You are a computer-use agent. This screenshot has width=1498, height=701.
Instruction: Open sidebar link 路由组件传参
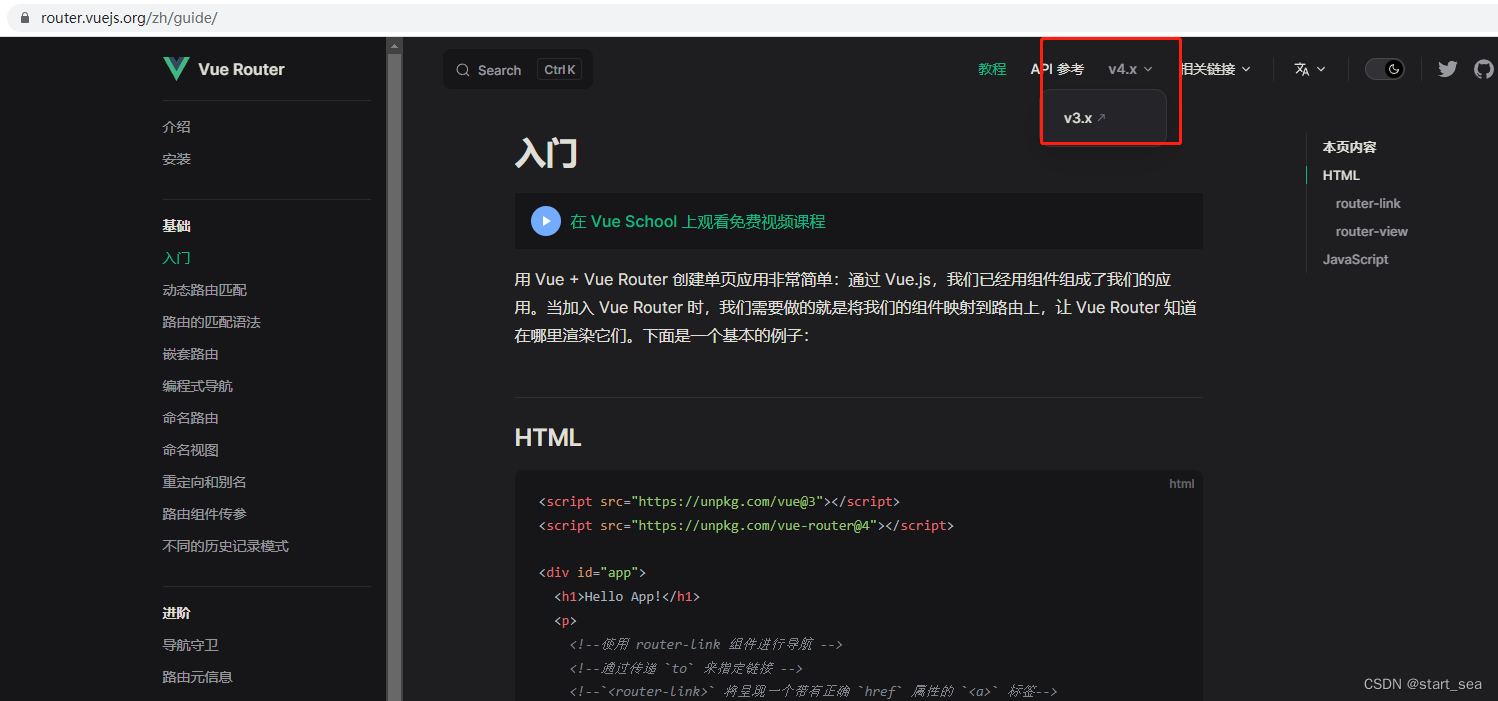tap(205, 514)
